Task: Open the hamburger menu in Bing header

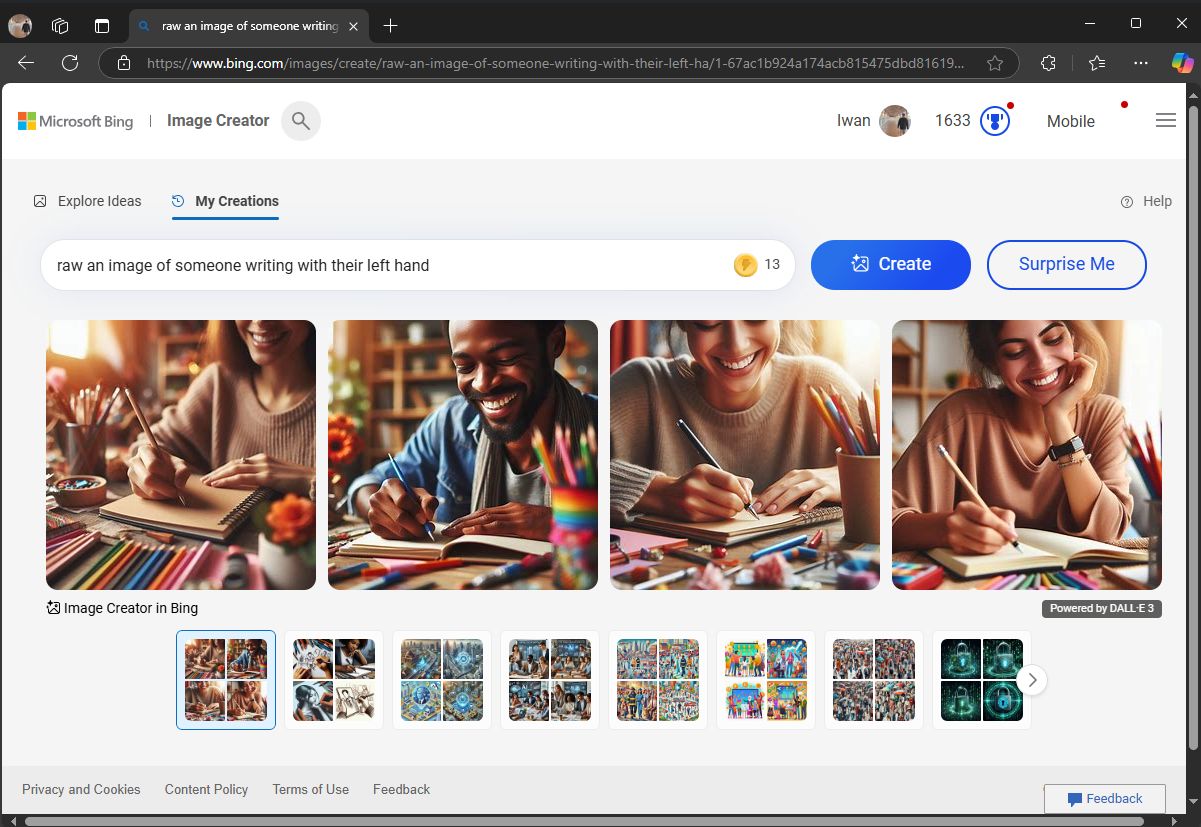Action: coord(1166,120)
